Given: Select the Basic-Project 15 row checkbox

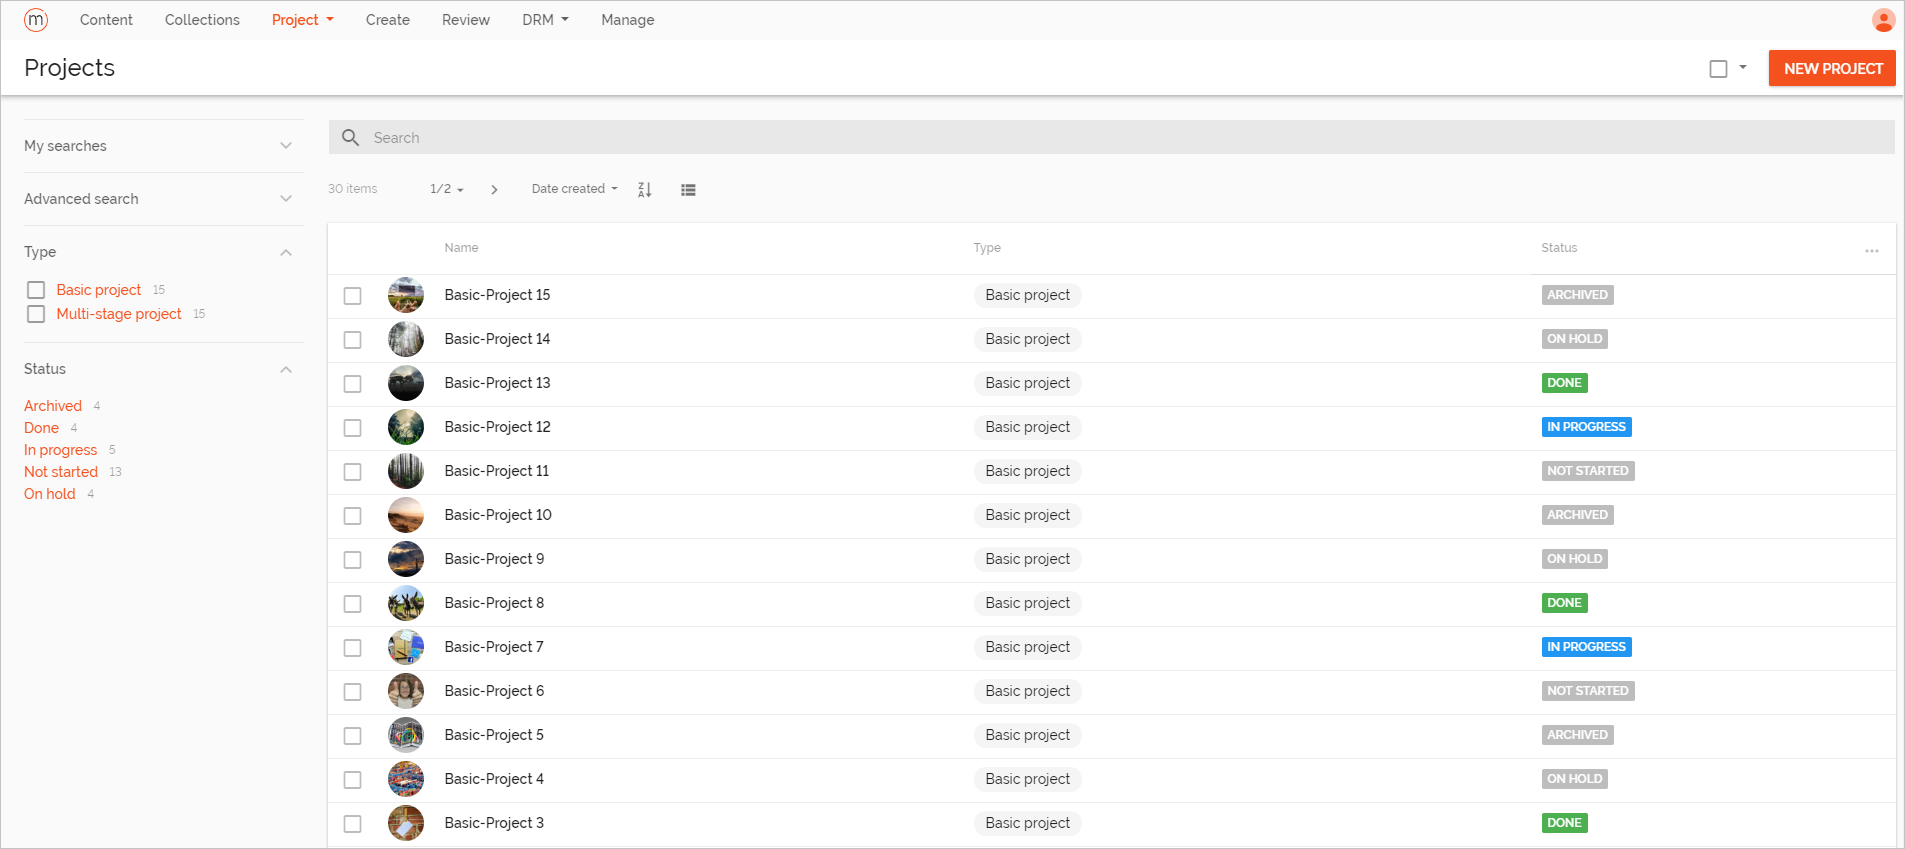Looking at the screenshot, I should coord(352,296).
